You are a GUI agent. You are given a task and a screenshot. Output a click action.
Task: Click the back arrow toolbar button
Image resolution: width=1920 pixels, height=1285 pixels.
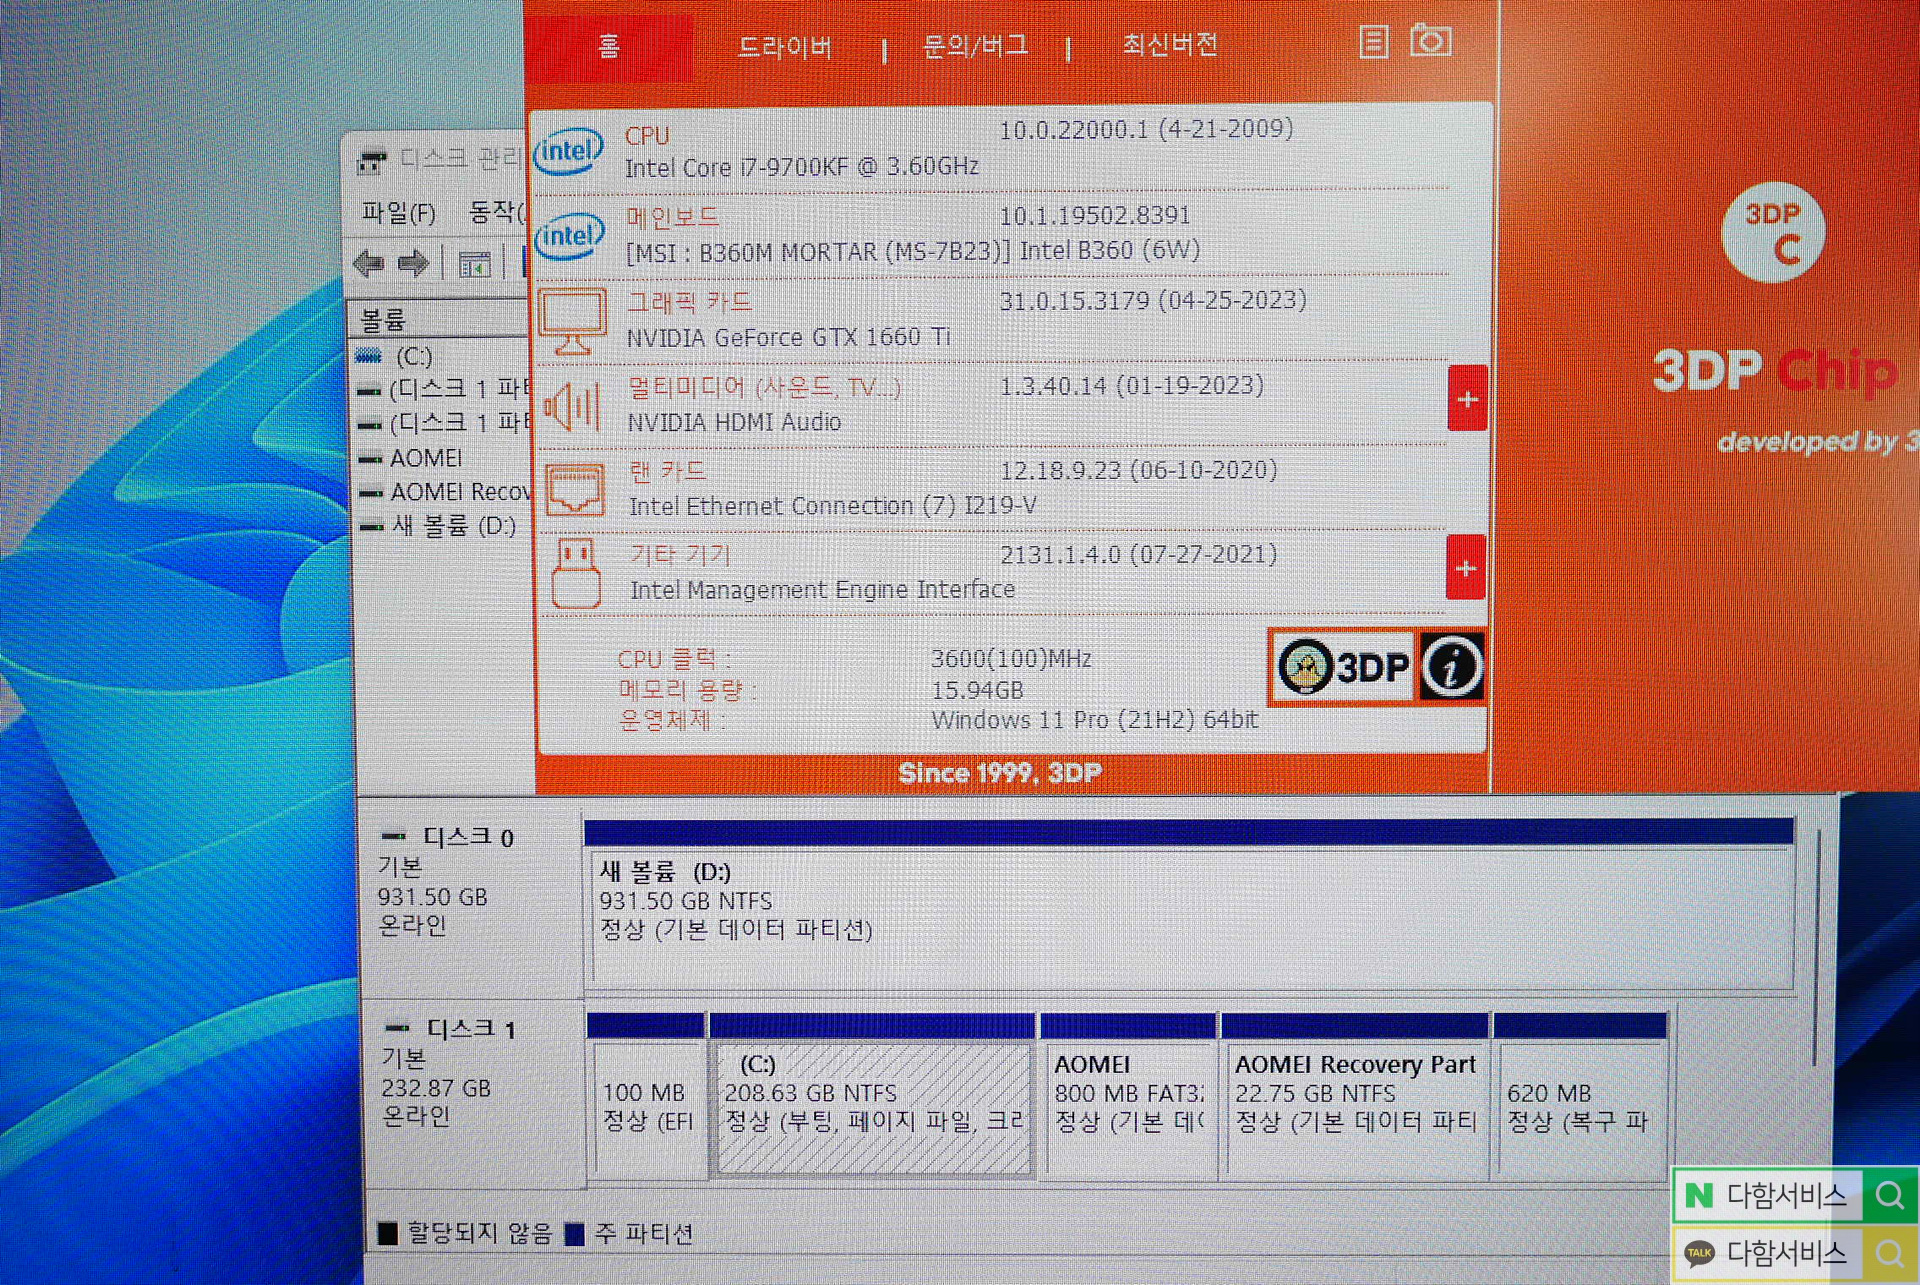pos(369,264)
